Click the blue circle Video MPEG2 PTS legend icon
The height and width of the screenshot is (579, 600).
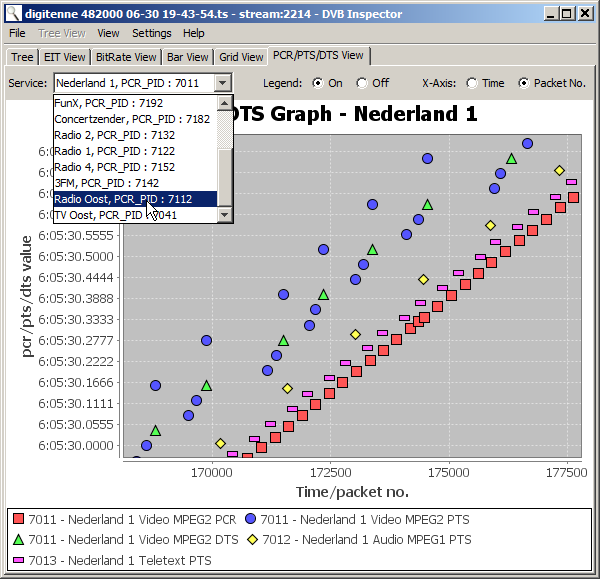(249, 519)
